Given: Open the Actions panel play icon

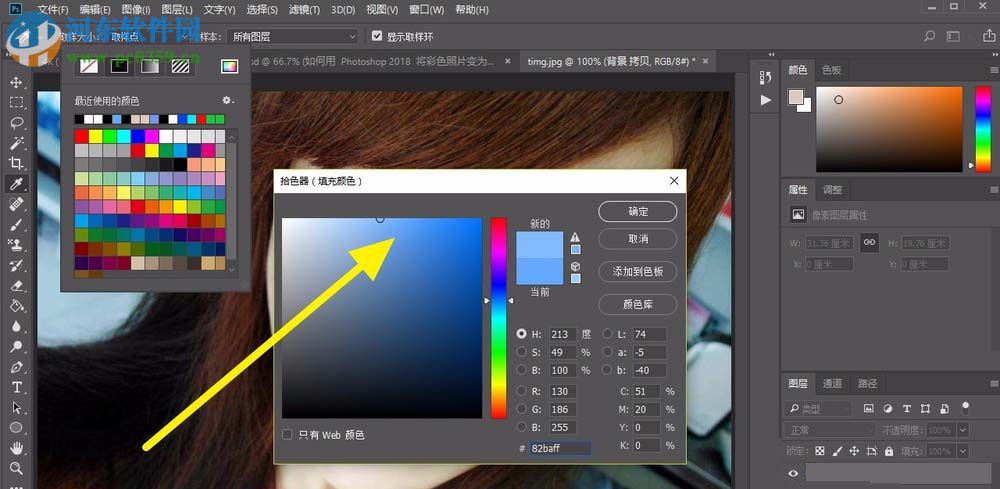Looking at the screenshot, I should (x=765, y=100).
